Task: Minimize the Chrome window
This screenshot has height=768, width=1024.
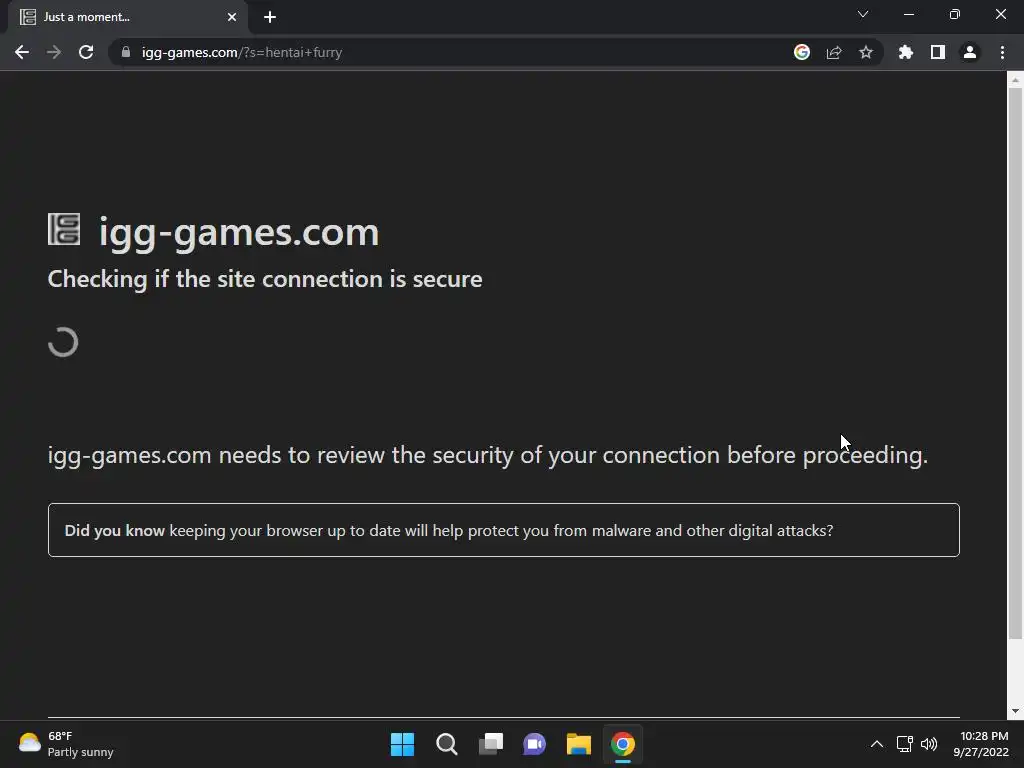Action: click(908, 14)
